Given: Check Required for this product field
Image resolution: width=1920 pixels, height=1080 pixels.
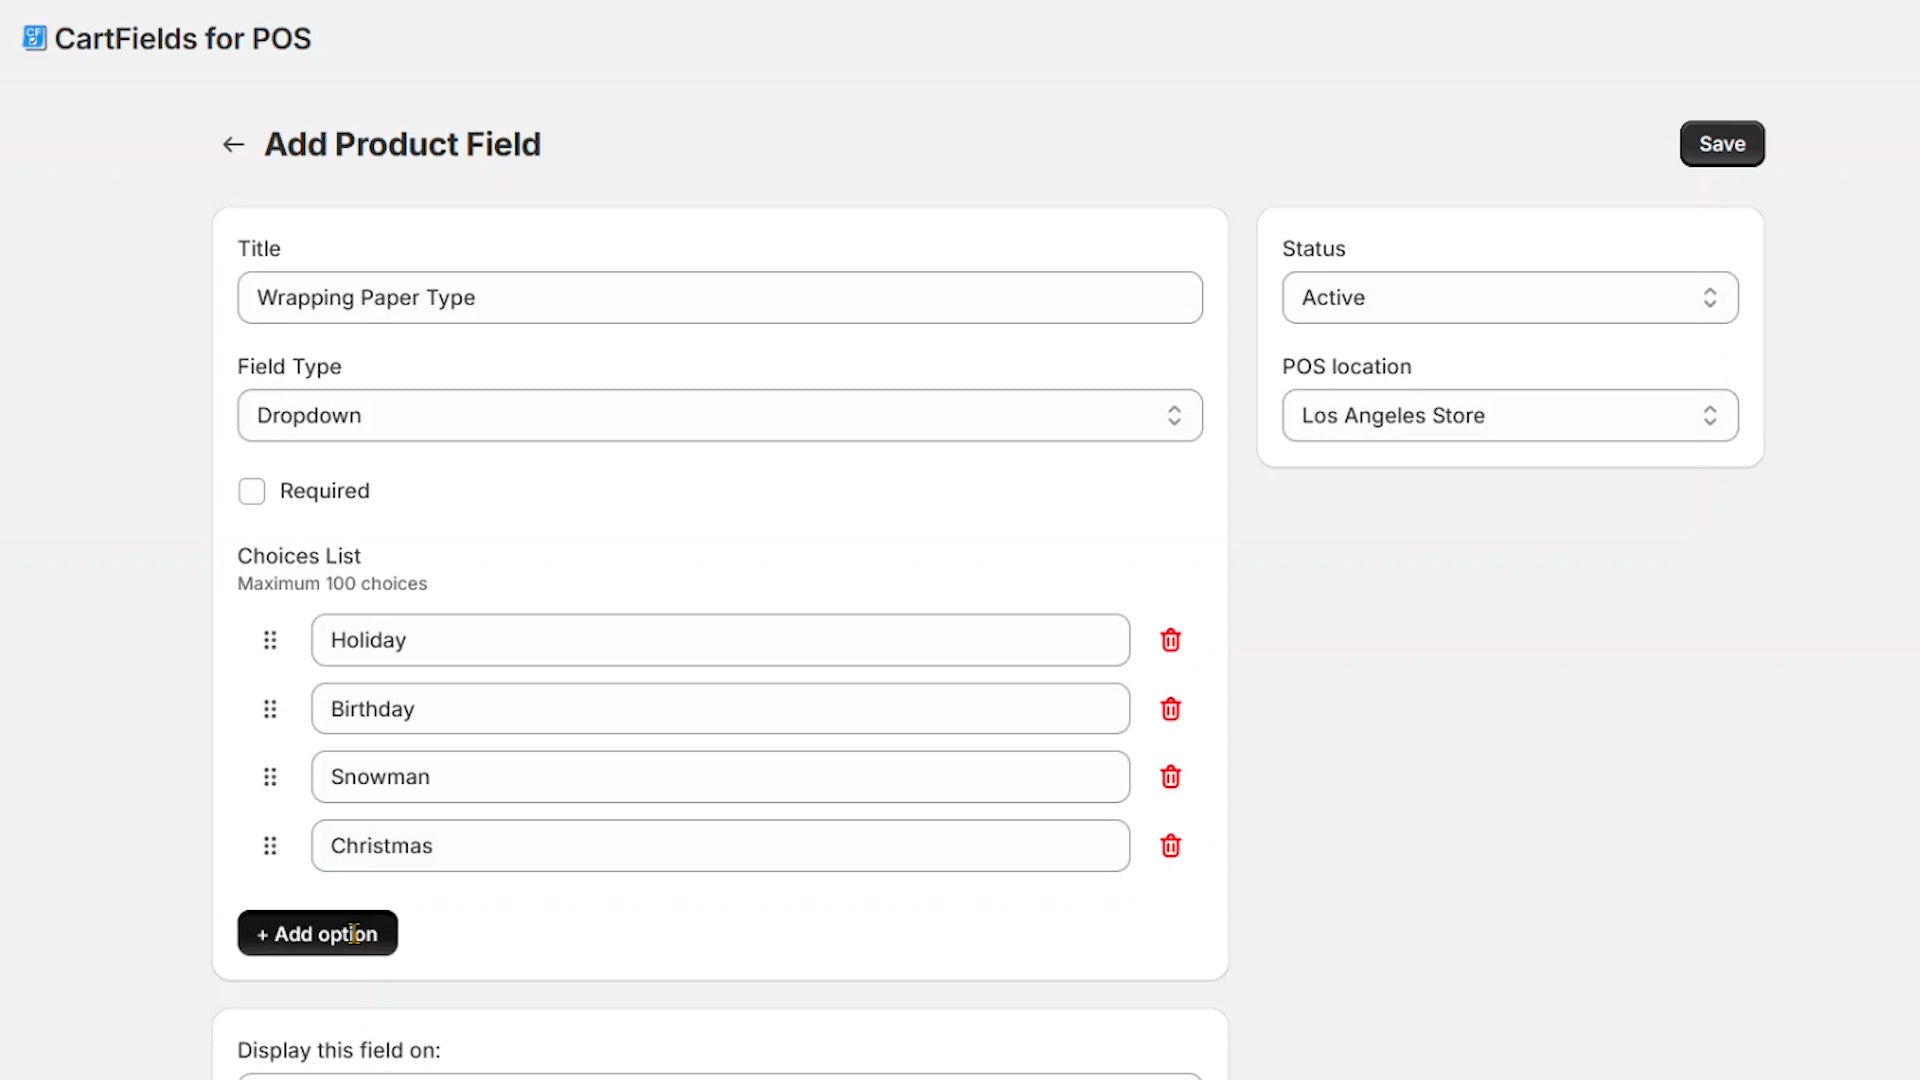Looking at the screenshot, I should [x=251, y=490].
